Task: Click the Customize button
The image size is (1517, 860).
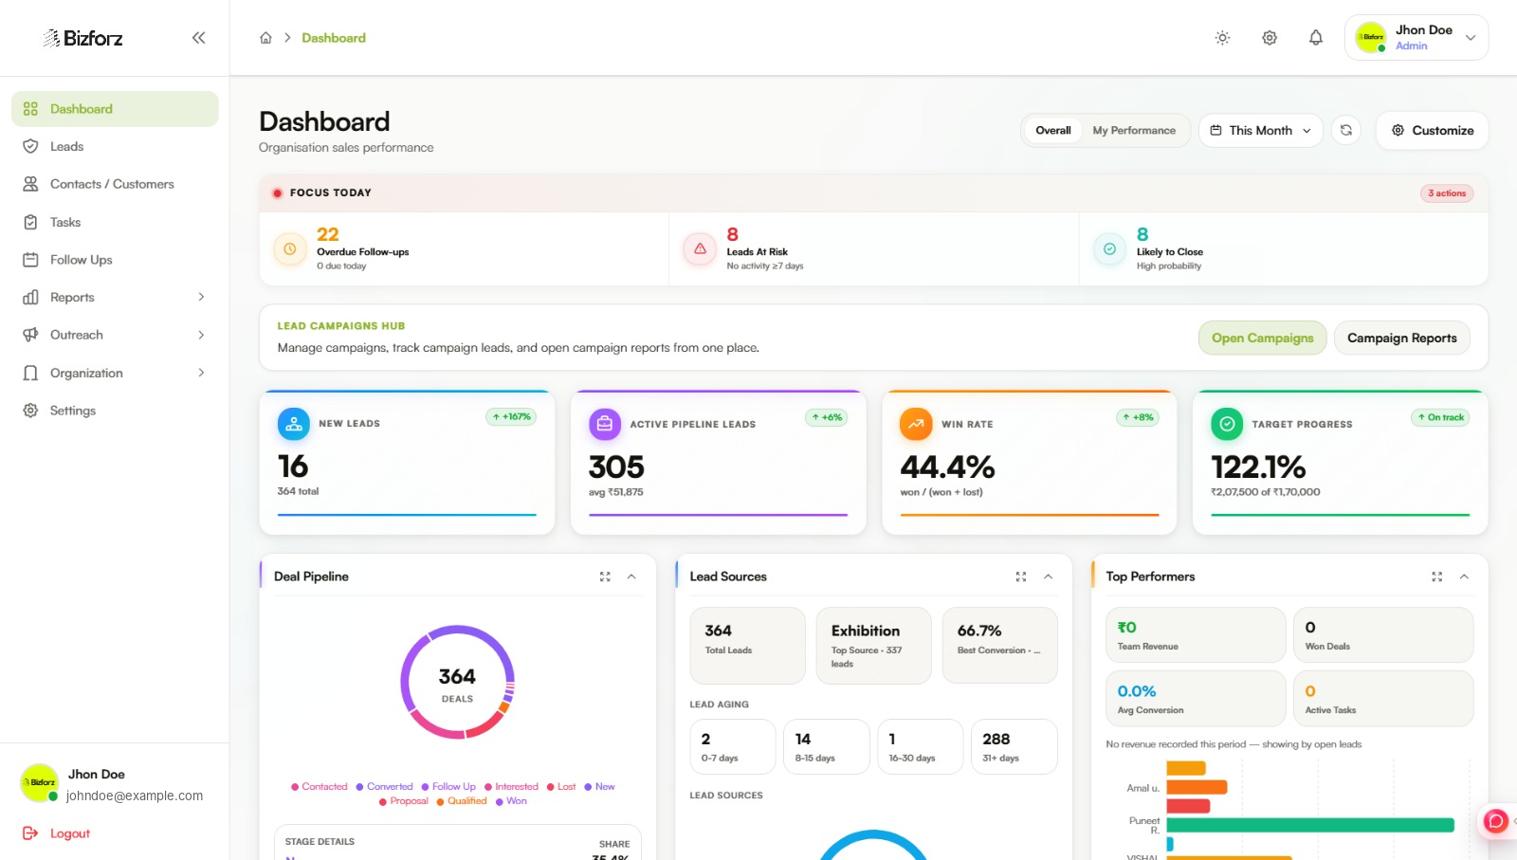Action: (1432, 130)
